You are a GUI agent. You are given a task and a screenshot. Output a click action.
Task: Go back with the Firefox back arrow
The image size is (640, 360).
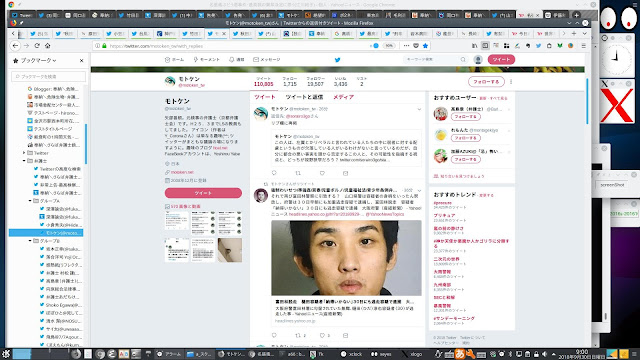click(x=15, y=46)
